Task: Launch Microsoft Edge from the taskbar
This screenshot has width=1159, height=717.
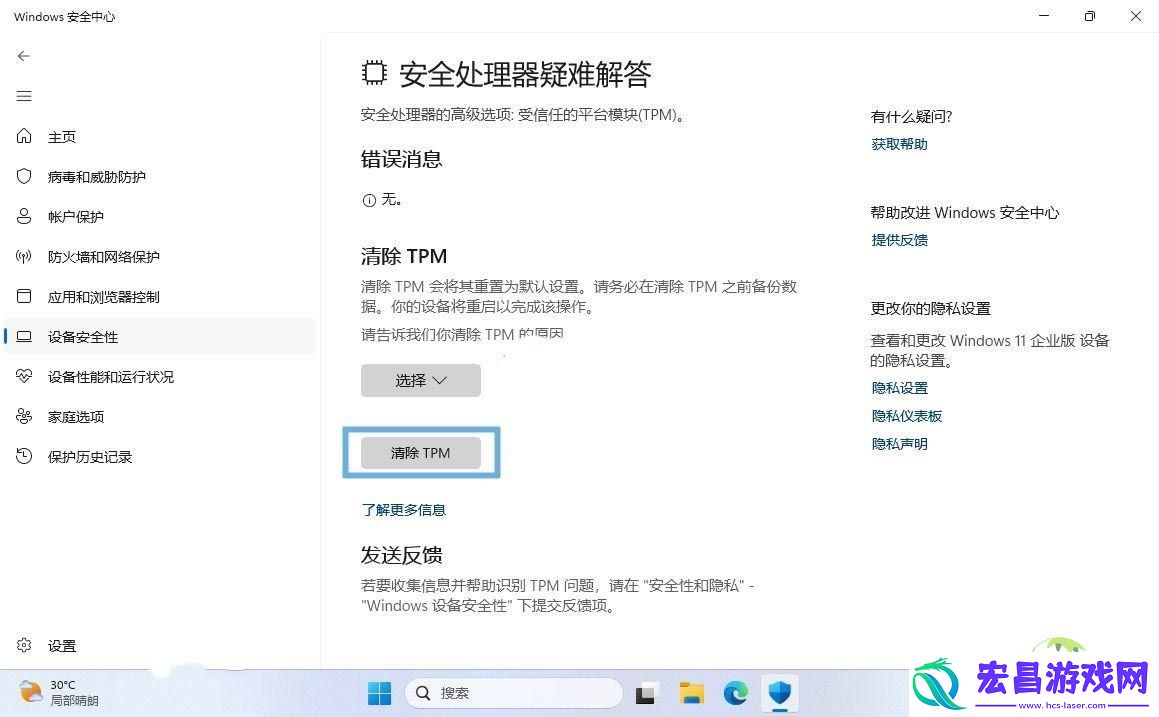Action: click(735, 693)
